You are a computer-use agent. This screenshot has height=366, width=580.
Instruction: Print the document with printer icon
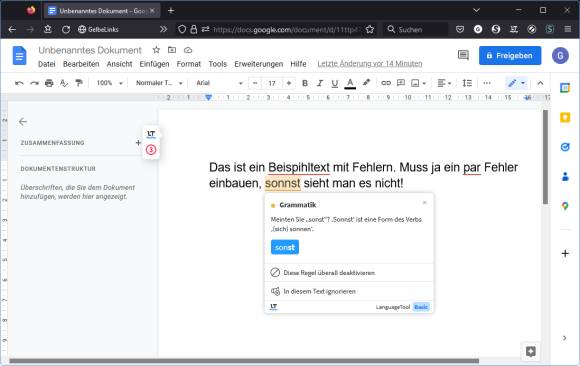pyautogui.click(x=49, y=83)
